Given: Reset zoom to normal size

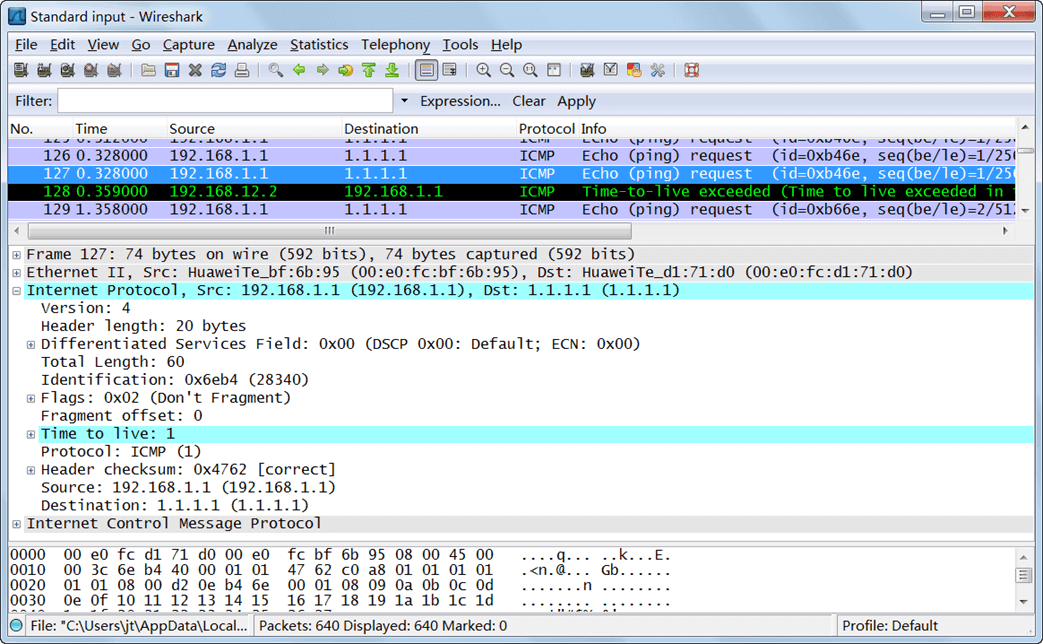Looking at the screenshot, I should point(530,70).
